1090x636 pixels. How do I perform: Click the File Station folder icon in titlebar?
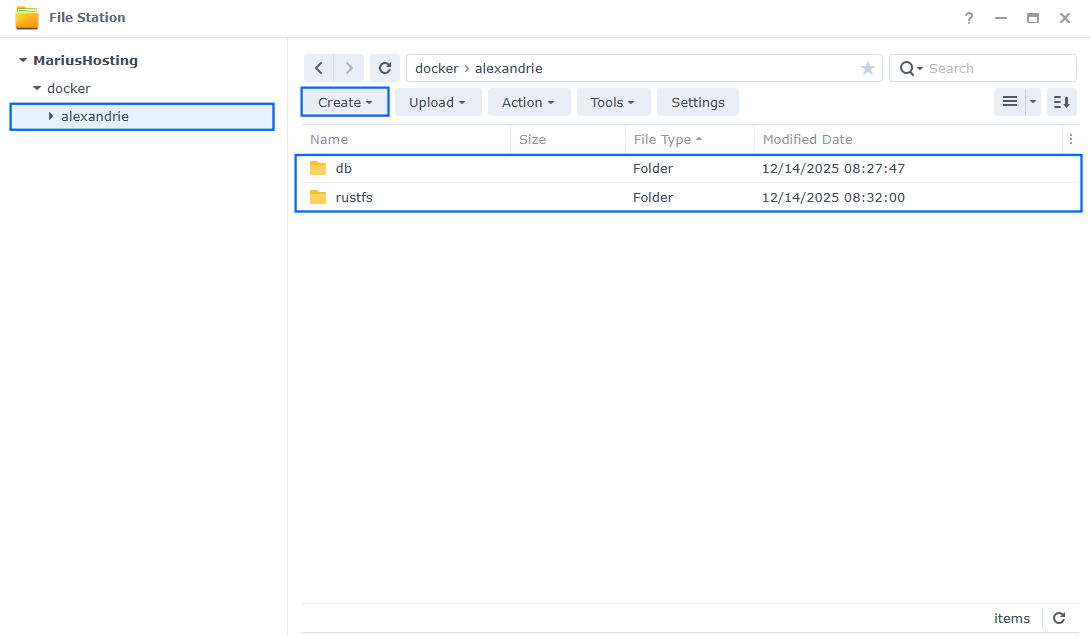28,17
